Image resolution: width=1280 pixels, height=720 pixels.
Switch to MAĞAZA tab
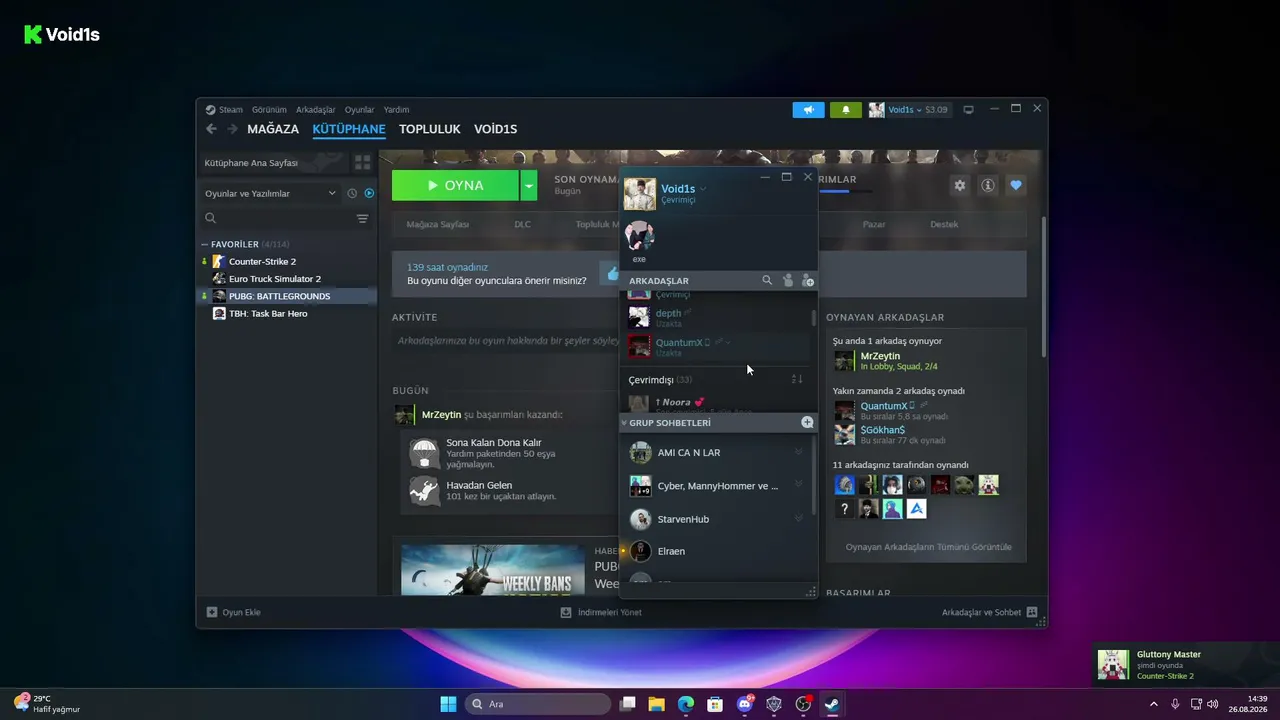pyautogui.click(x=273, y=129)
